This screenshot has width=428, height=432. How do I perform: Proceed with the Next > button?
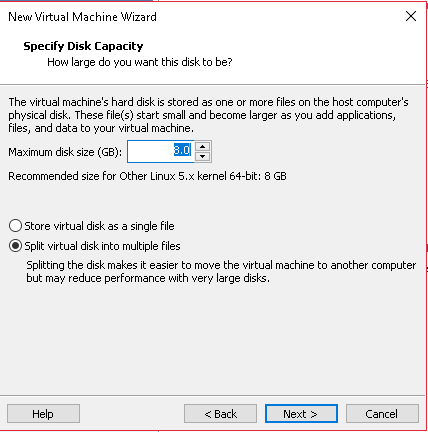tap(301, 414)
